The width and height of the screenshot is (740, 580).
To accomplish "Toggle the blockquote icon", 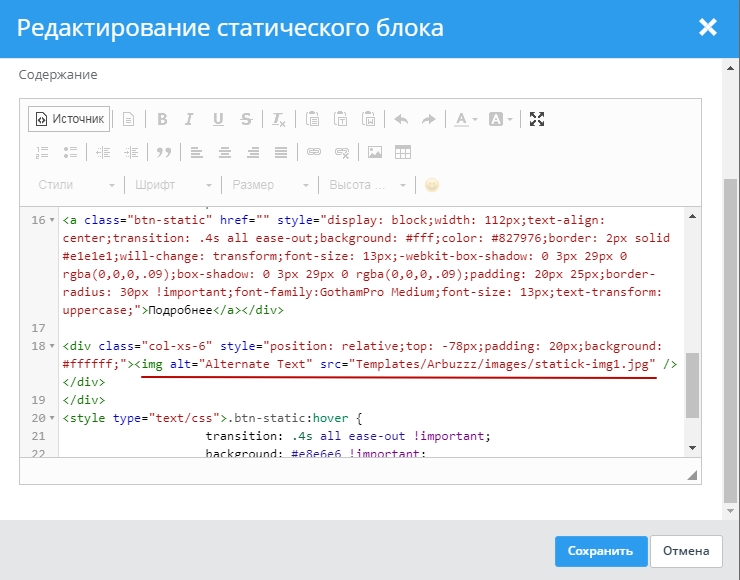I will [163, 152].
